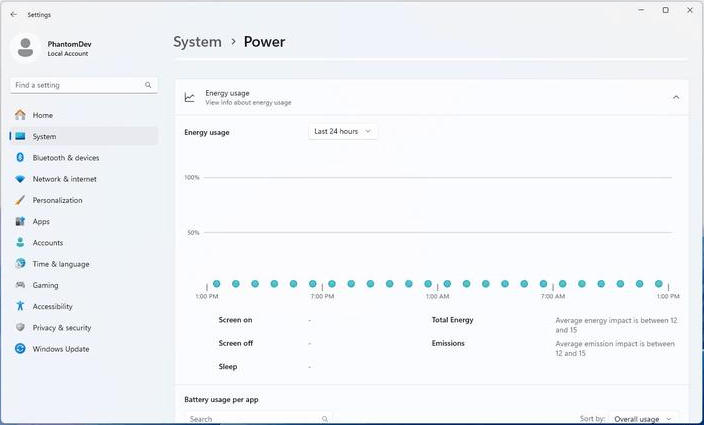Viewport: 704px width, 425px height.
Task: Click the Privacy & security shield icon
Action: [20, 327]
